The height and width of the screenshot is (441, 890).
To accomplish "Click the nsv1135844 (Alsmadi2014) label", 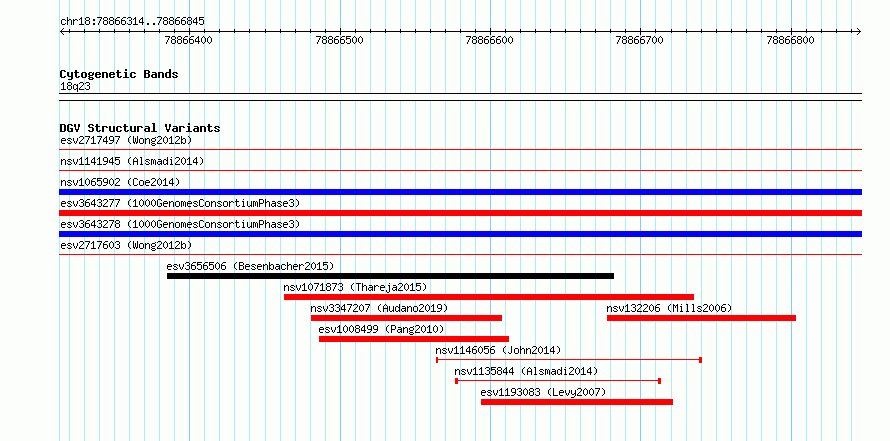I will coord(526,371).
